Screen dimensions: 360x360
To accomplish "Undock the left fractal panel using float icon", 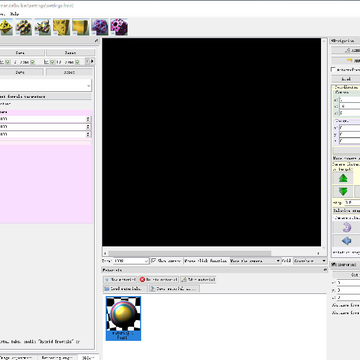I will 96,41.
